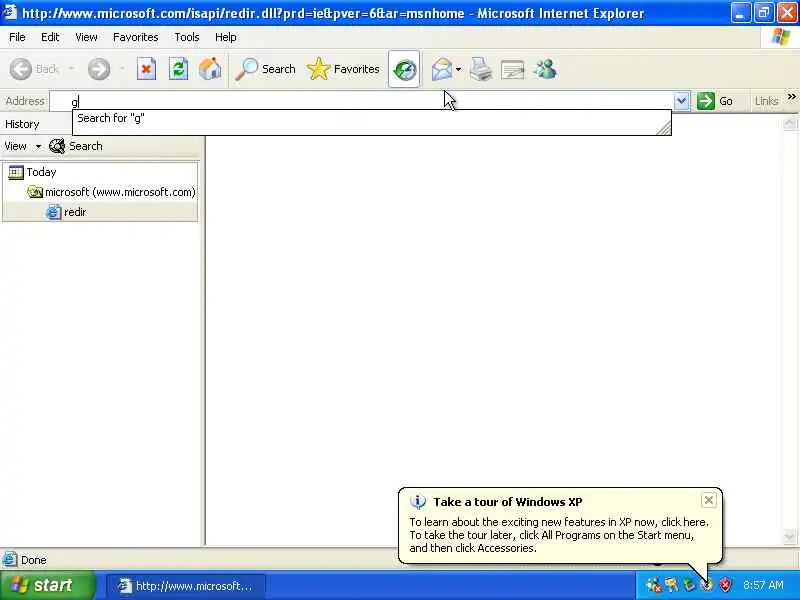Expand the Links toolbar chevron
The height and width of the screenshot is (600, 800).
[x=791, y=96]
